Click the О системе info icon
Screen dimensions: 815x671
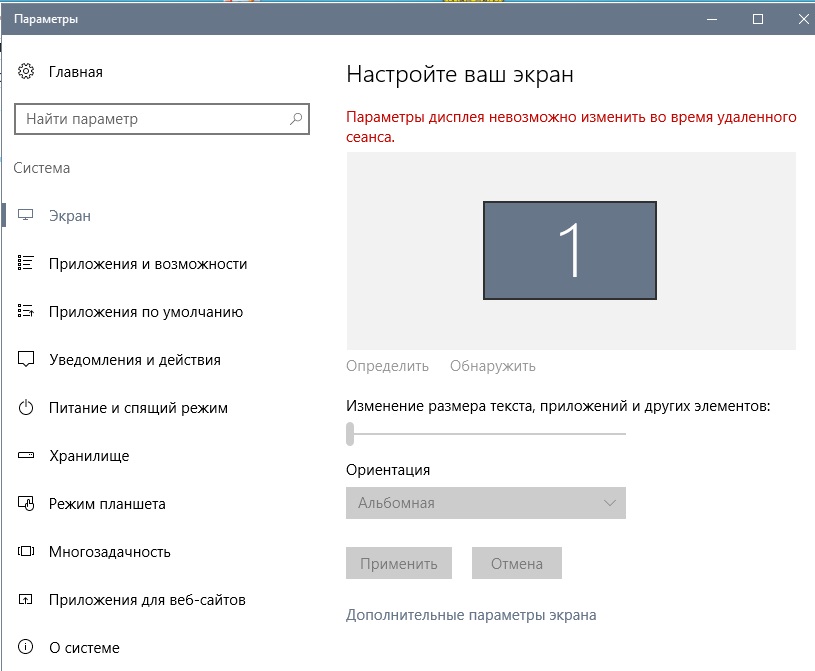(x=27, y=648)
